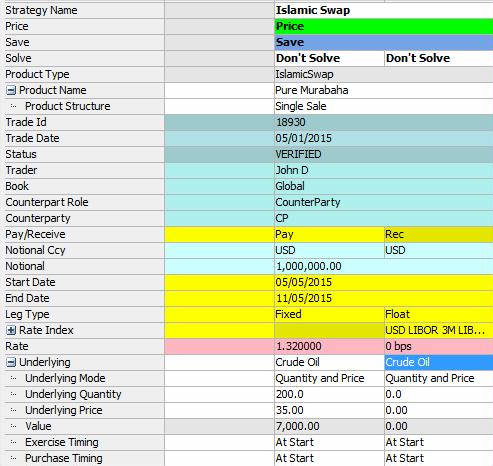Click the Underlying Price 35.00 cell
The image size is (493, 466).
[329, 410]
